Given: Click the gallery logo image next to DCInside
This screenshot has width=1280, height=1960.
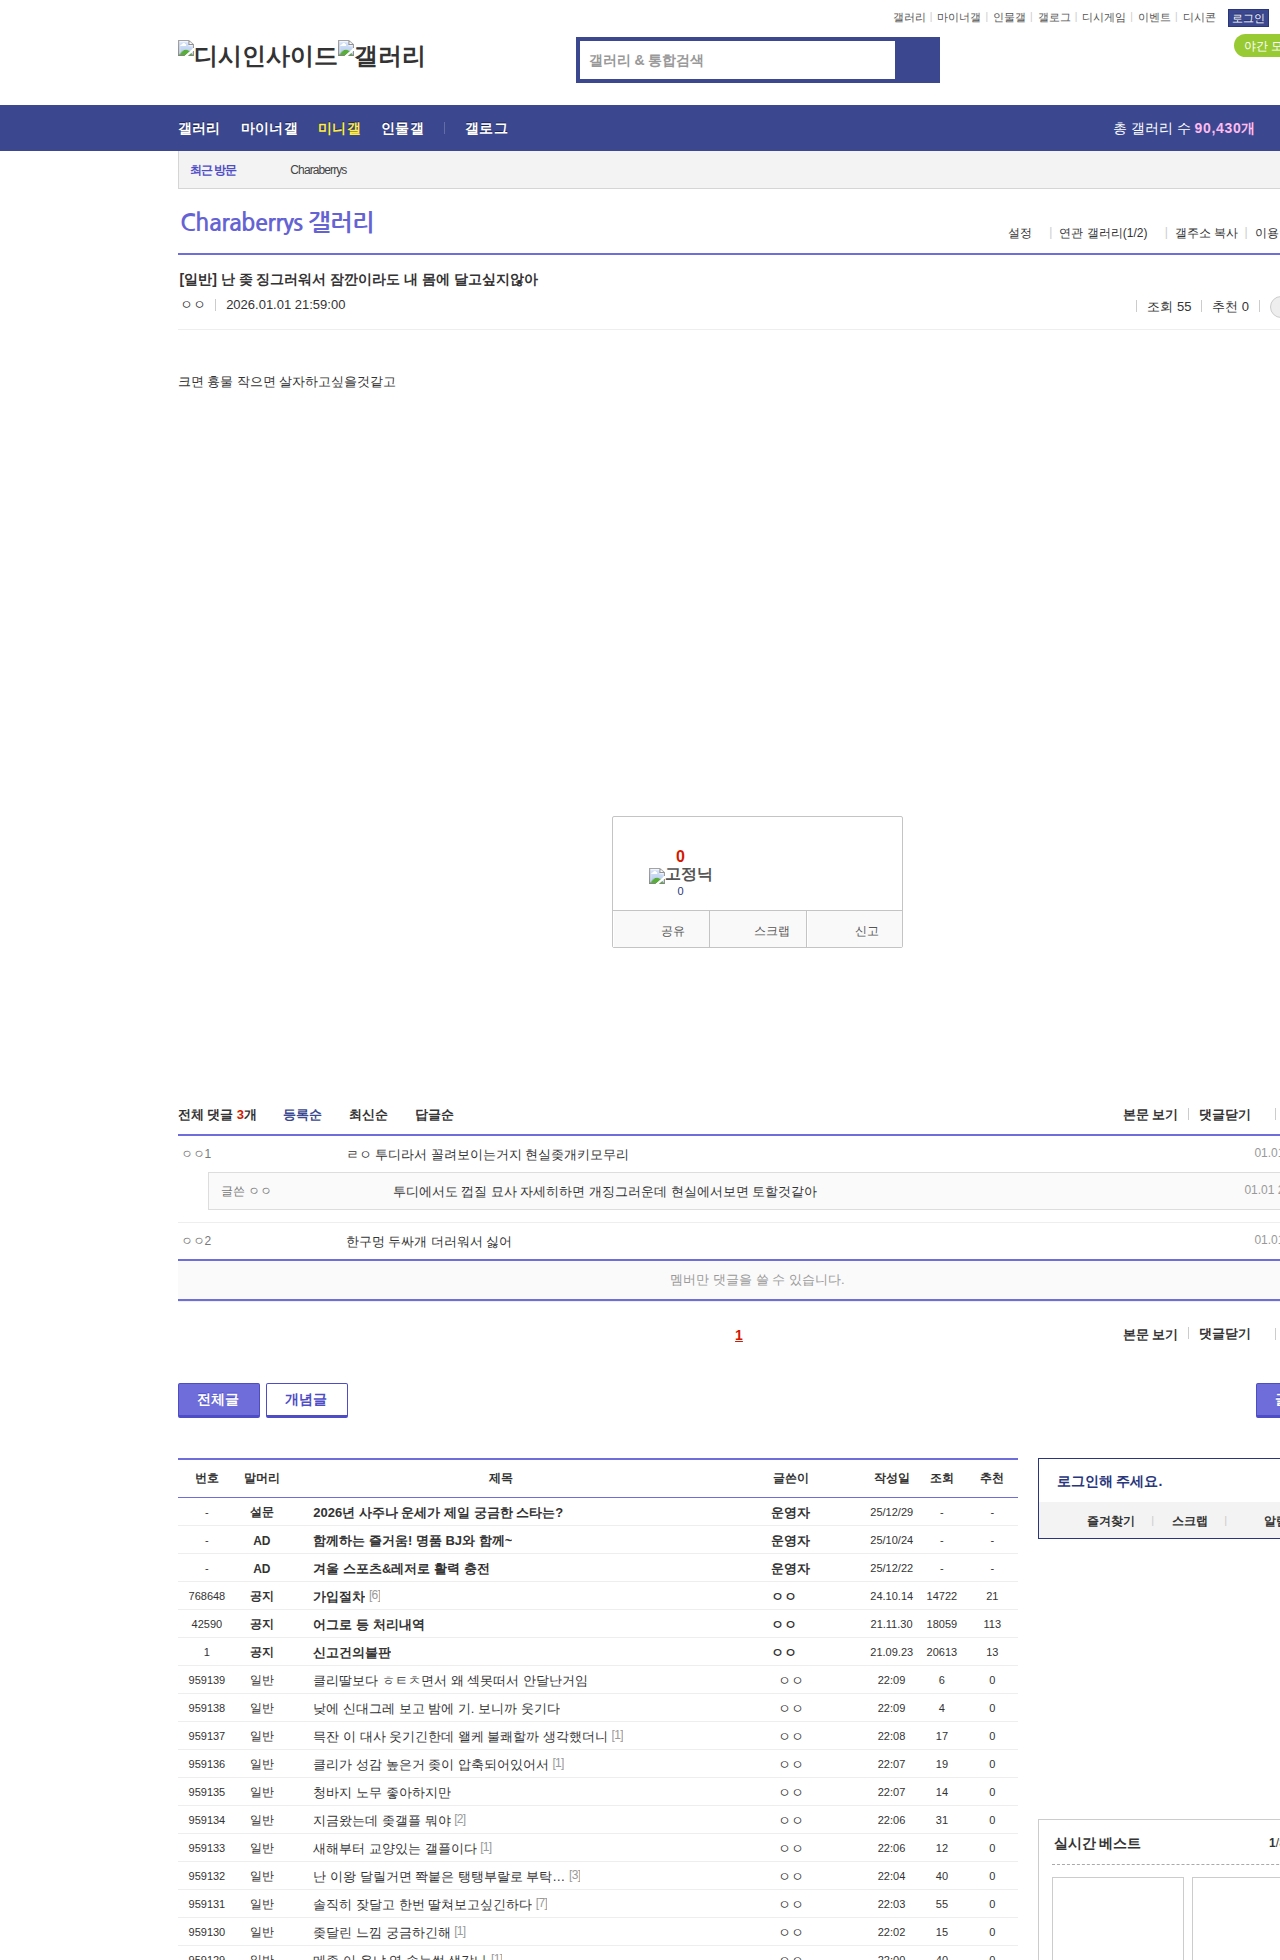Looking at the screenshot, I should (381, 56).
